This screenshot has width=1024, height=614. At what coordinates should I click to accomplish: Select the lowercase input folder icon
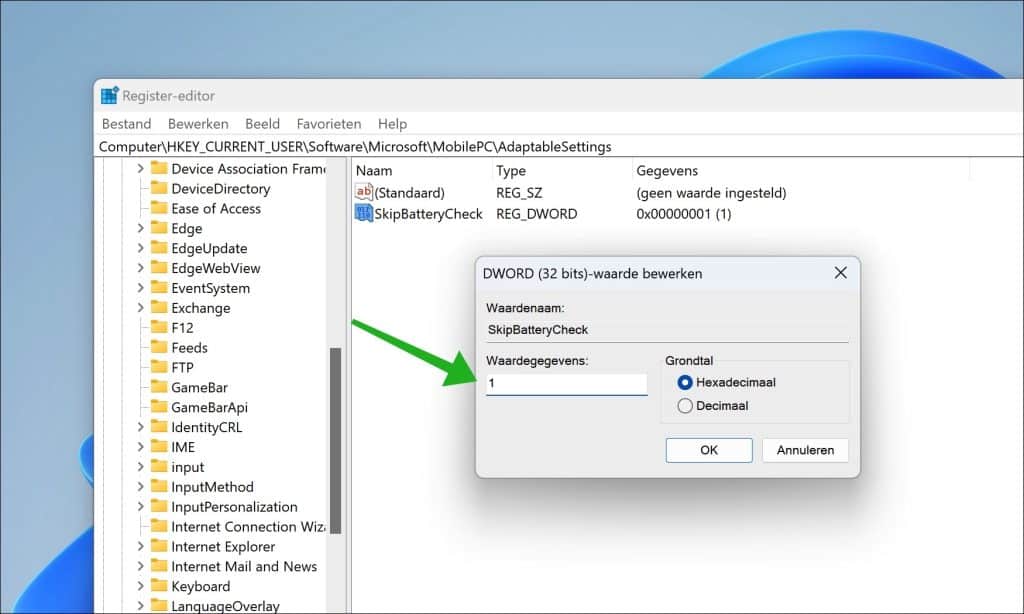(x=159, y=466)
